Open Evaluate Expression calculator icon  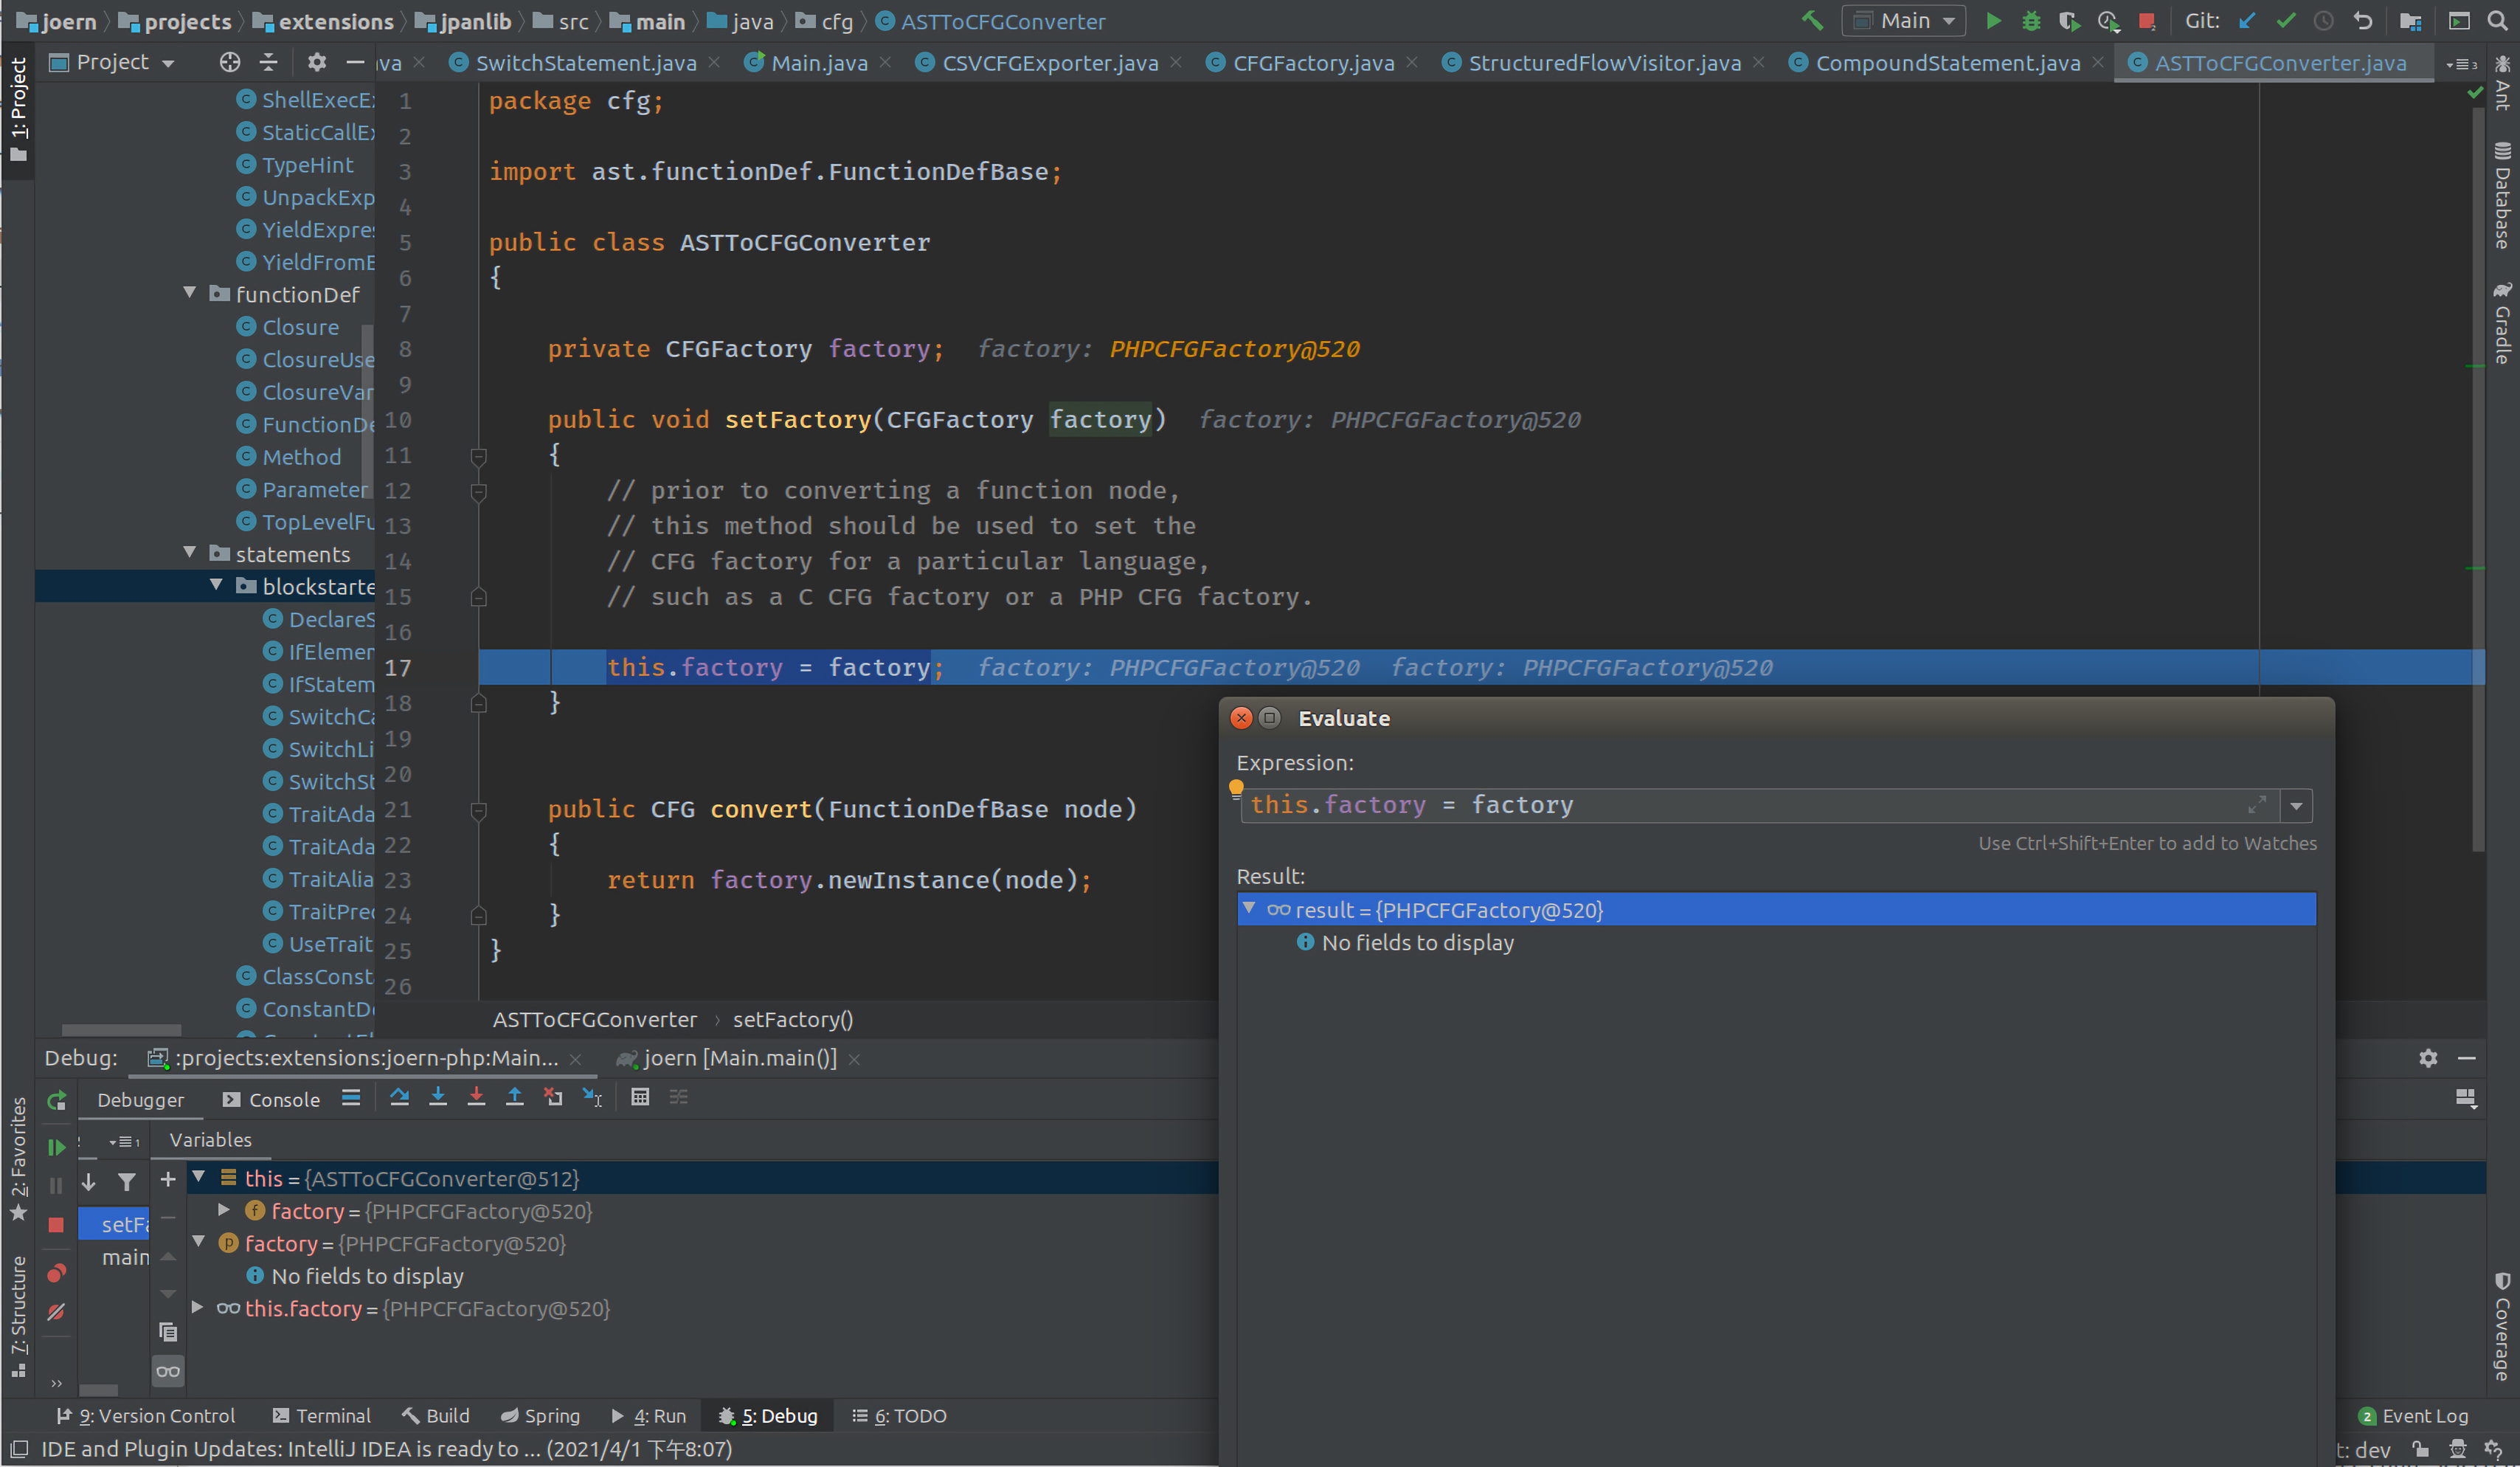tap(640, 1098)
